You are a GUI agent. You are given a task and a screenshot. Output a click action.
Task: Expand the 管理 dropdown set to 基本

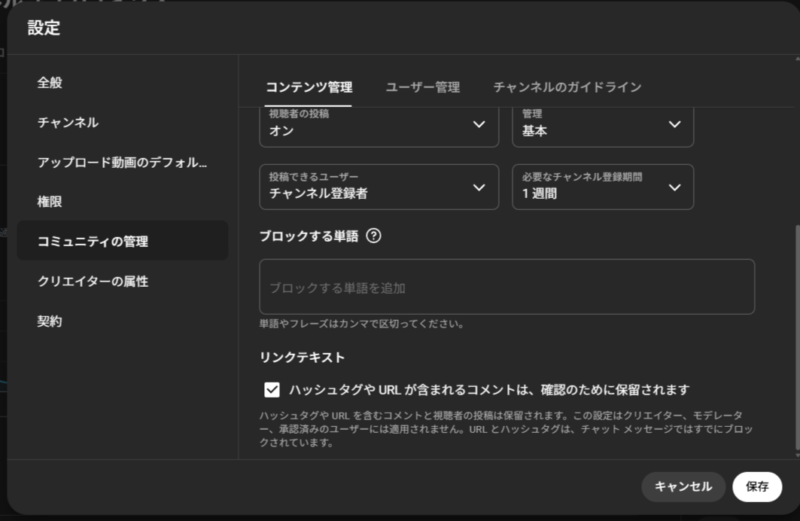click(603, 124)
